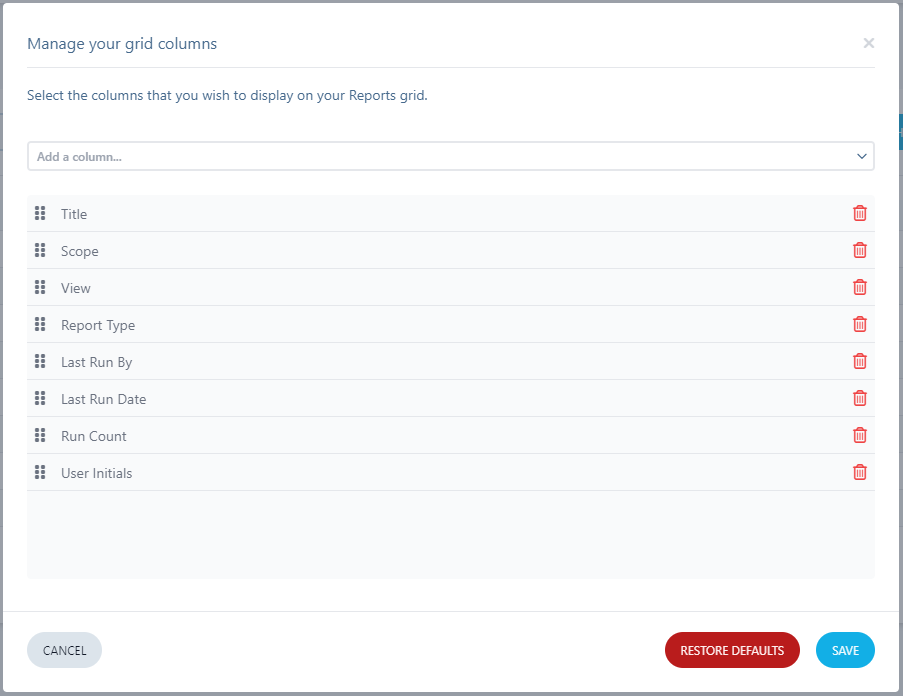Click the trash icon for View row
The height and width of the screenshot is (696, 903).
coord(859,287)
